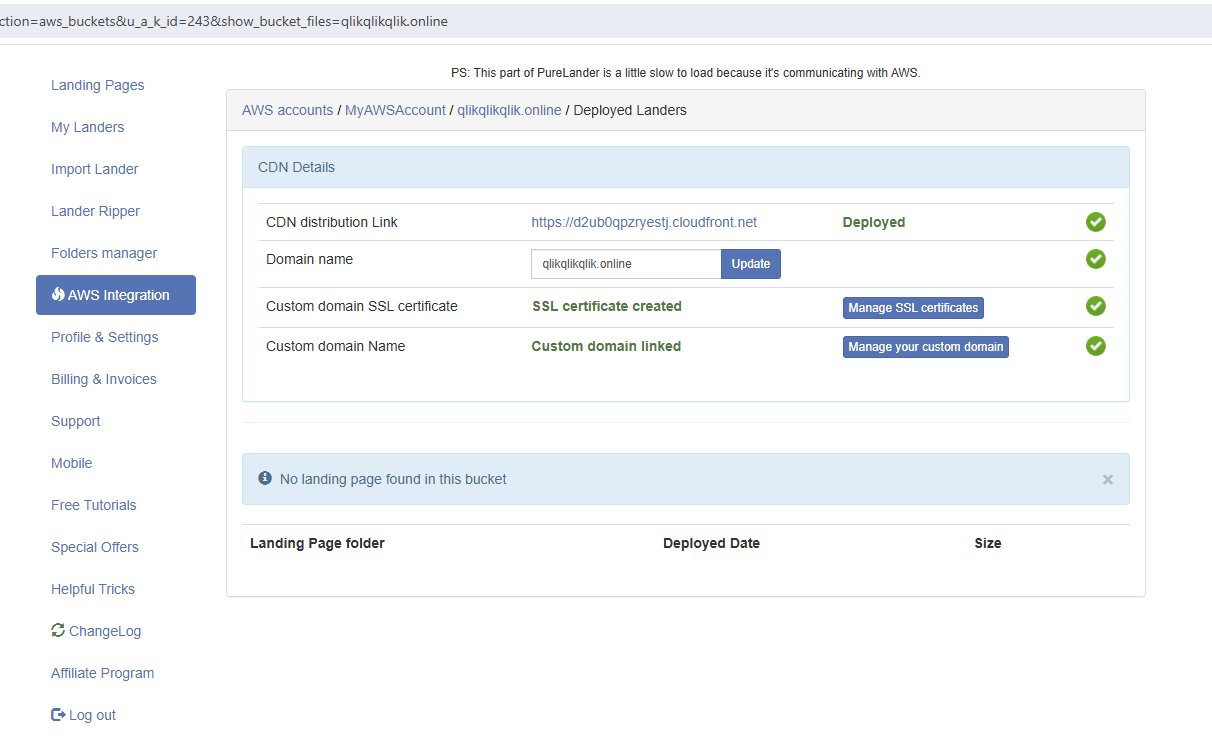
Task: Click the green check icon beside Domain name
Action: click(1096, 259)
